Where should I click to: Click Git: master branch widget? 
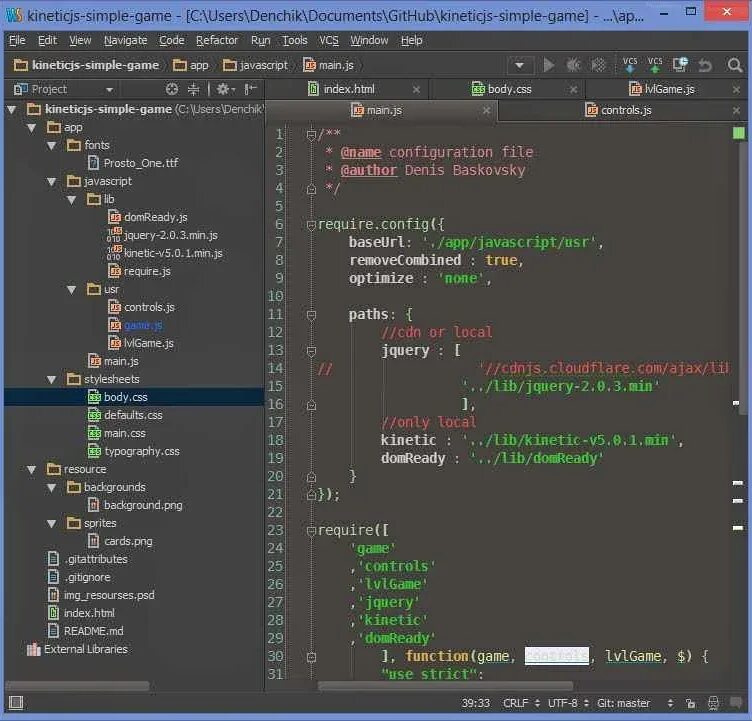(x=623, y=703)
